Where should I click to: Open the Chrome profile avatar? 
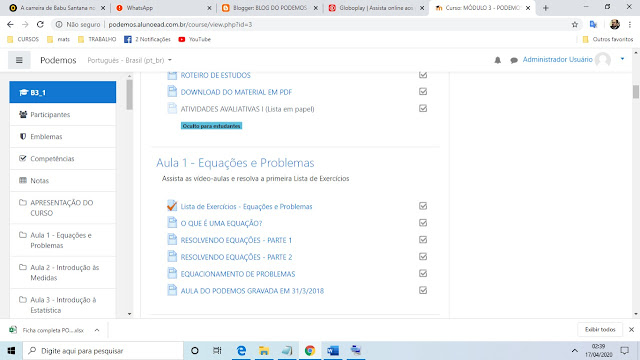pyautogui.click(x=615, y=24)
